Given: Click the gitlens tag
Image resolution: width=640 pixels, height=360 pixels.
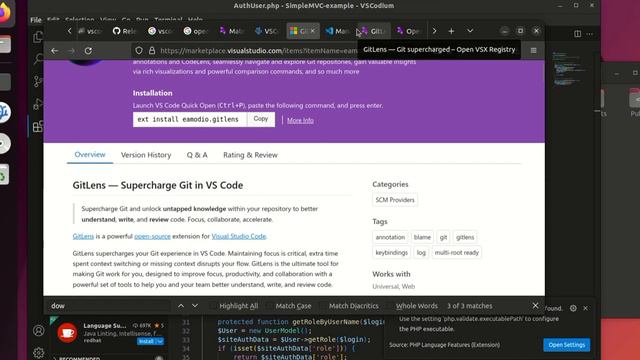Looking at the screenshot, I should [x=465, y=237].
